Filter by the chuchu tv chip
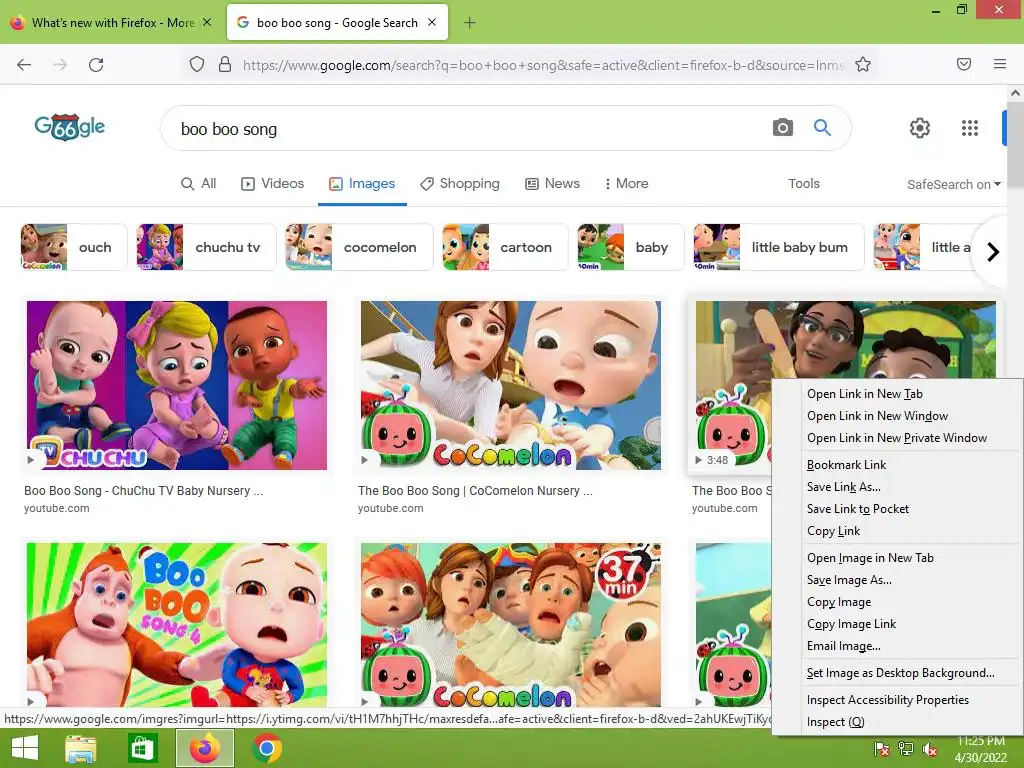1024x768 pixels. (x=206, y=247)
